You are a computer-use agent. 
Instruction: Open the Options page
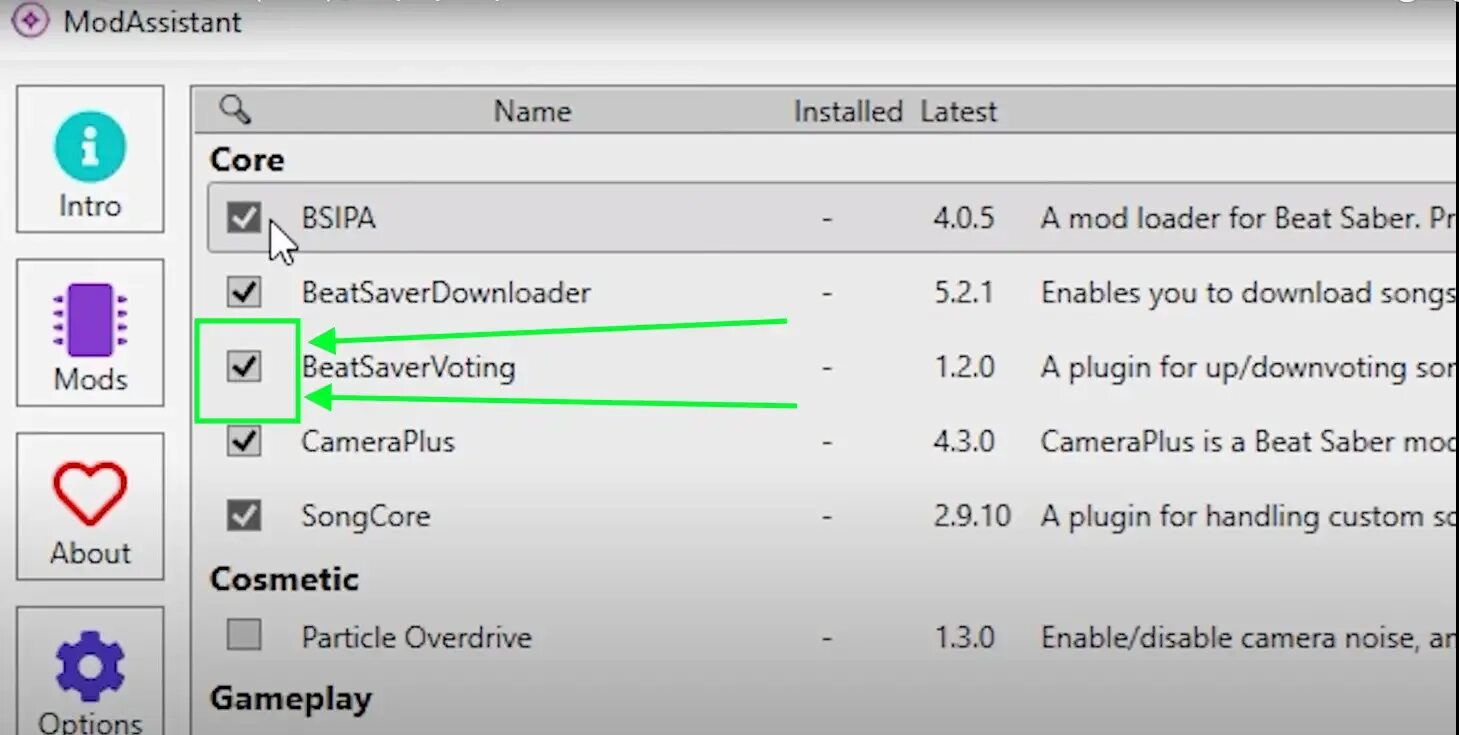pos(90,671)
